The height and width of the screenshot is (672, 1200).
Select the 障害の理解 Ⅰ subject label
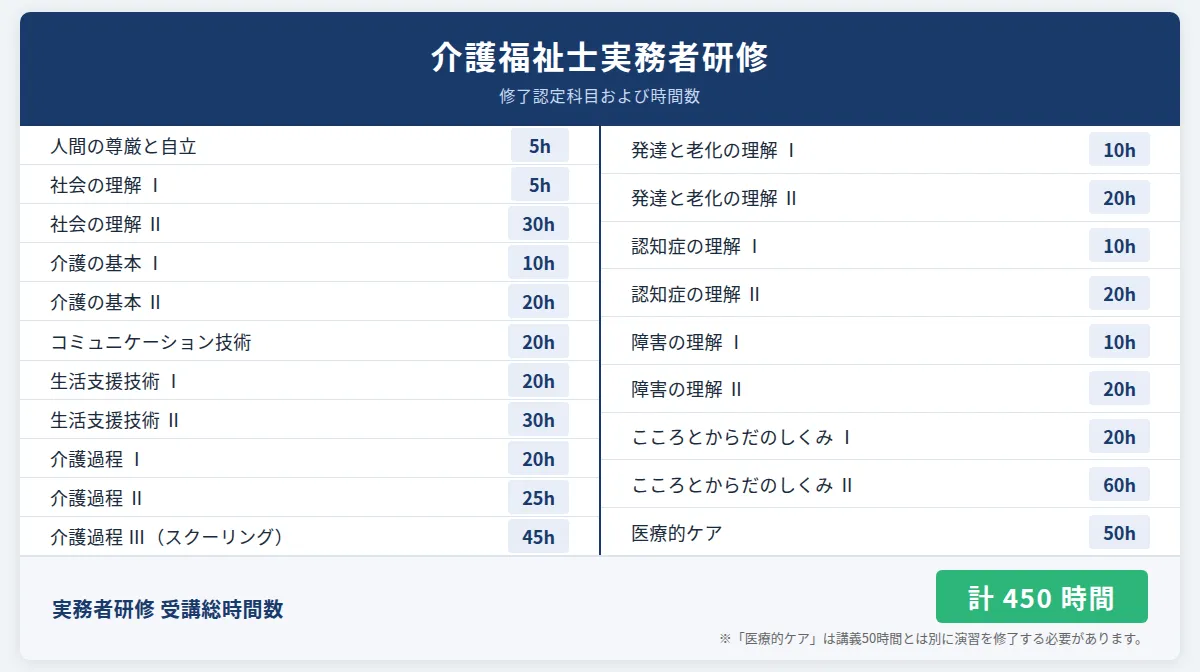686,342
